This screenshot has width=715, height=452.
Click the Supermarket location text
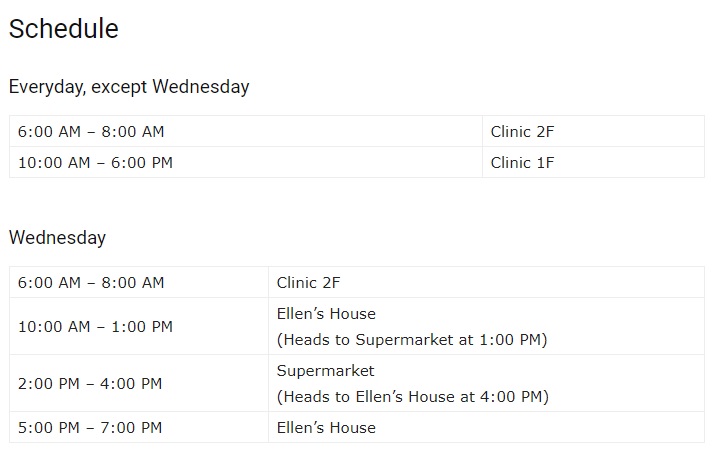[x=325, y=371]
